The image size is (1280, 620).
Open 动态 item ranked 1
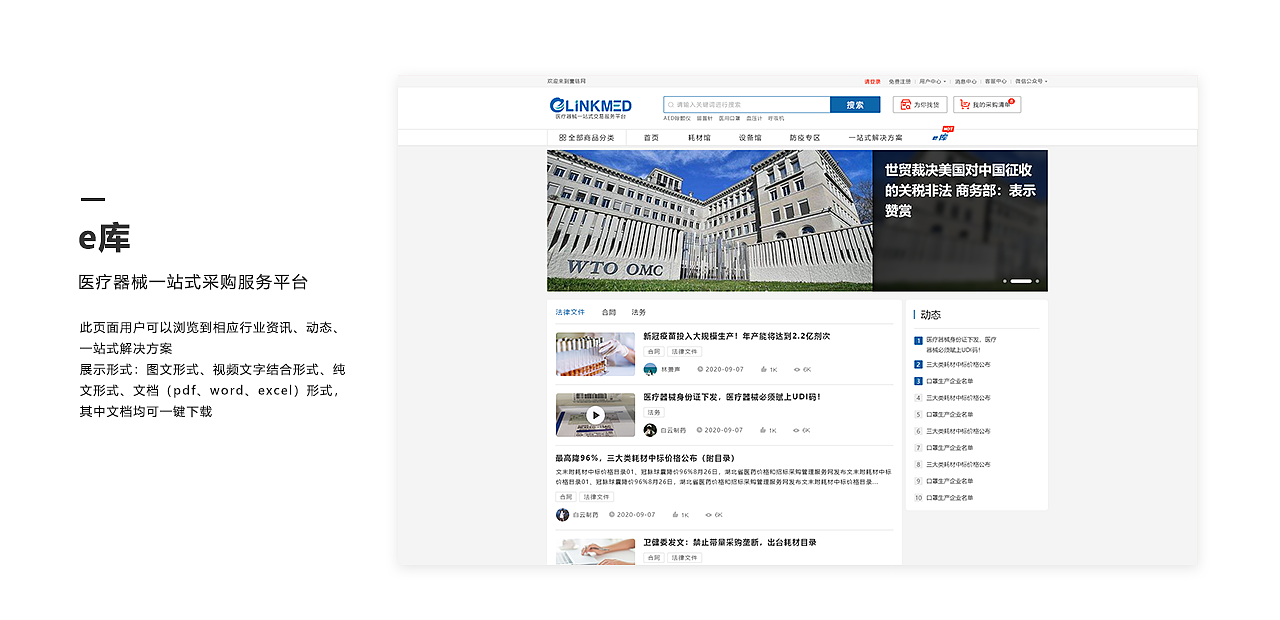(x=961, y=345)
